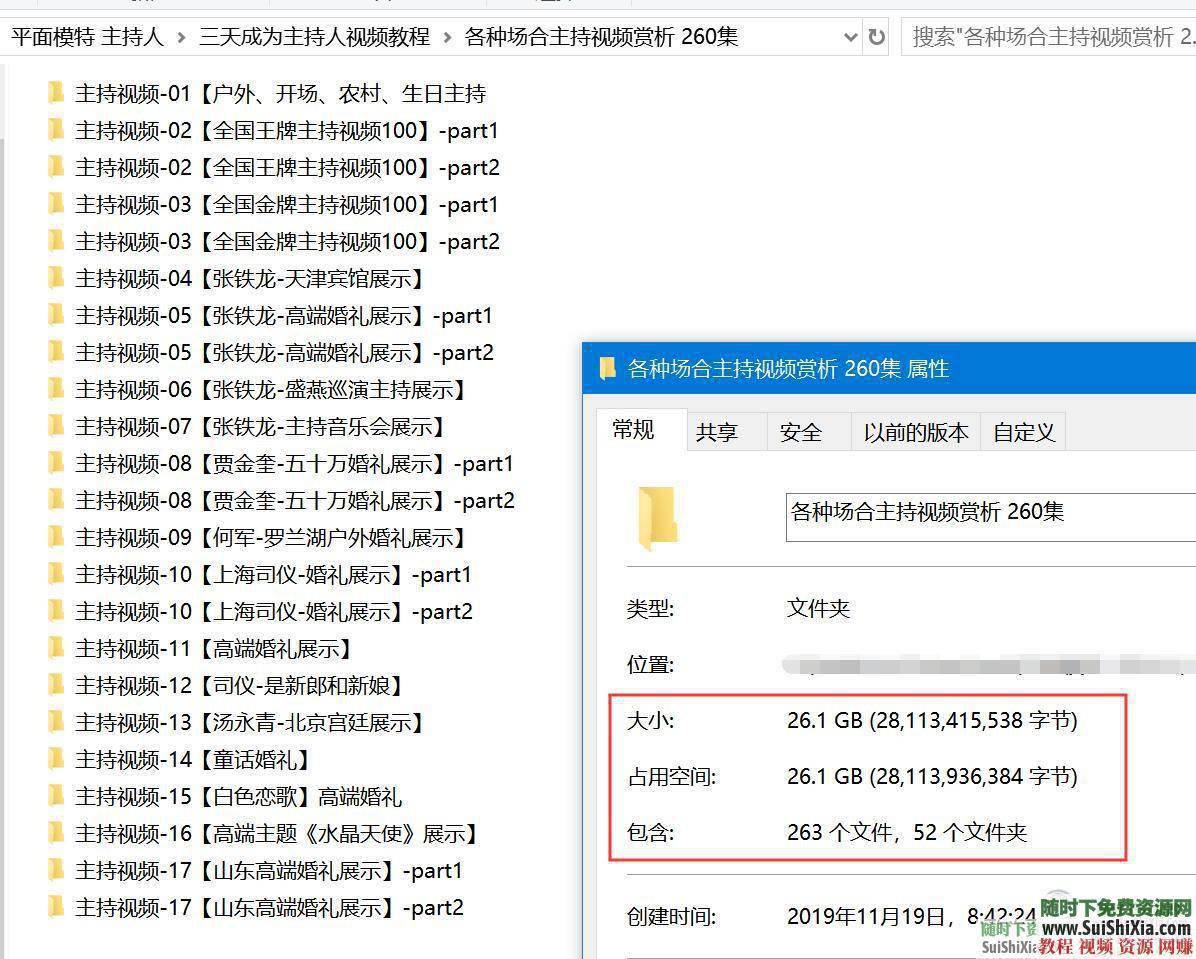This screenshot has height=959, width=1196.
Task: Switch to the 安全 tab
Action: [800, 431]
